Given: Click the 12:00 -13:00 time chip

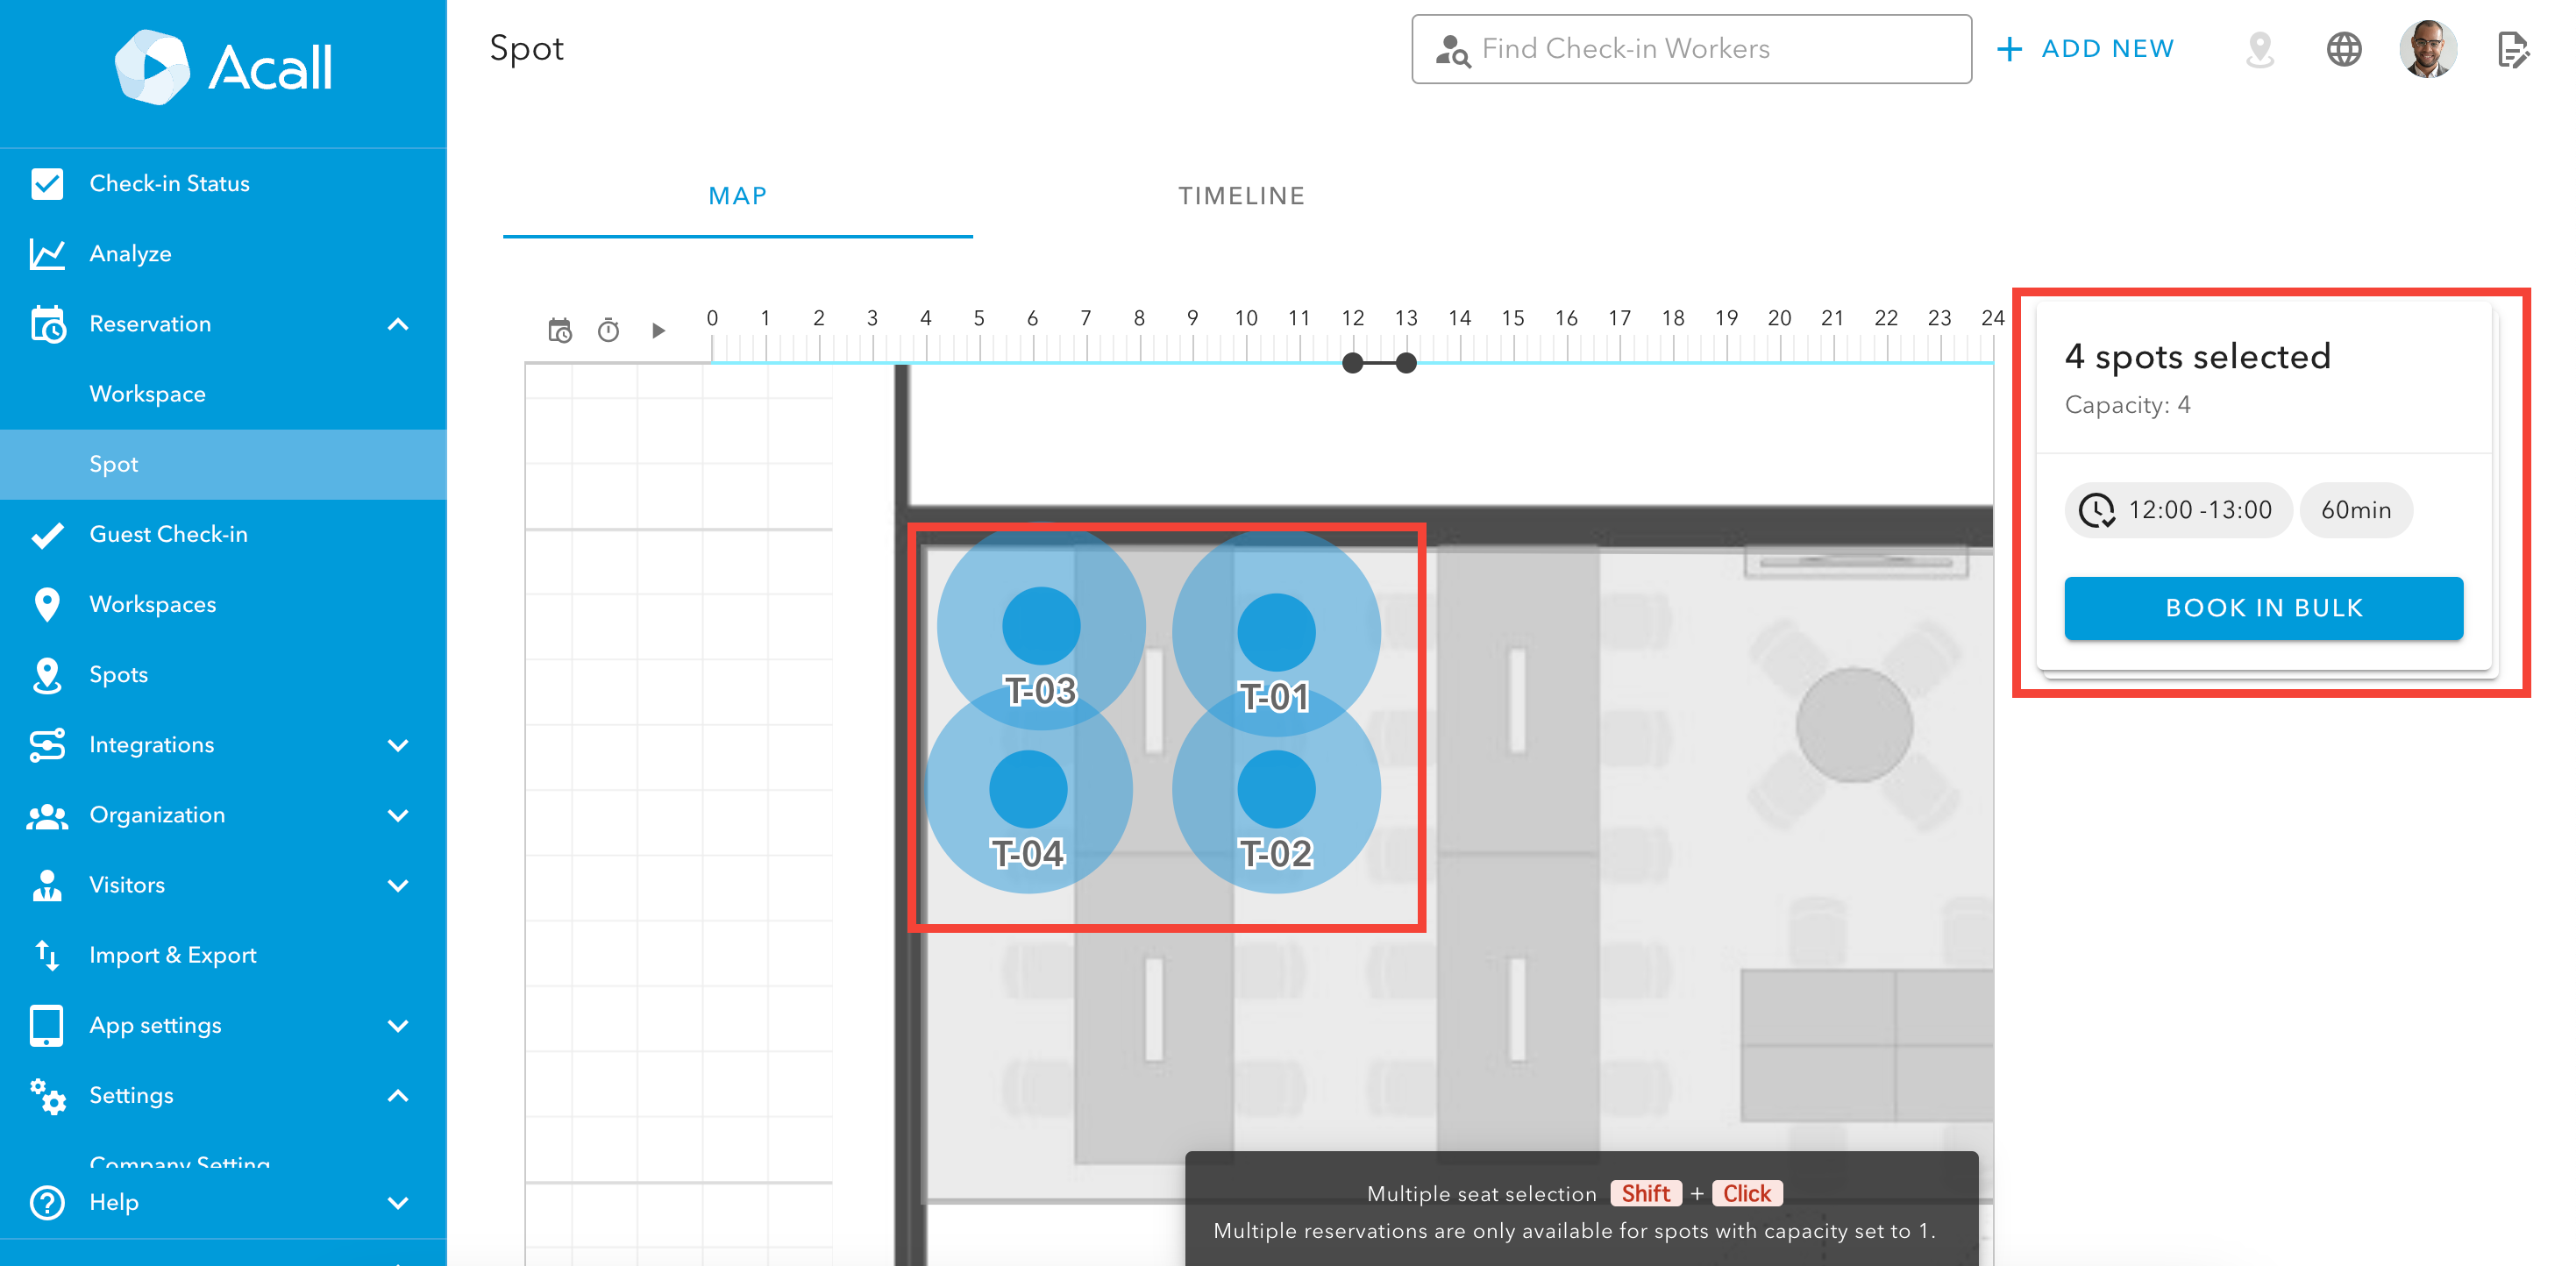Looking at the screenshot, I should coord(2178,510).
